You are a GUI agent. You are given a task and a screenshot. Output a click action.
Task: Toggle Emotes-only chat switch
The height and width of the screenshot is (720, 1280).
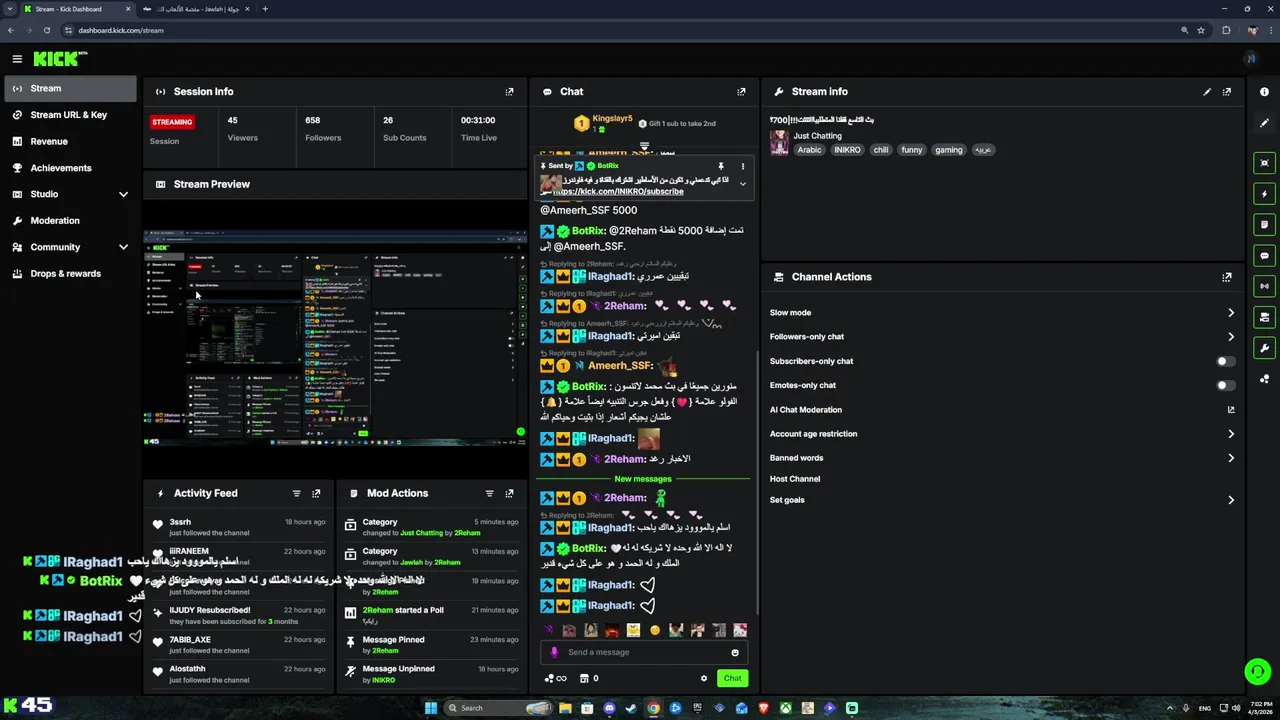coord(1225,385)
